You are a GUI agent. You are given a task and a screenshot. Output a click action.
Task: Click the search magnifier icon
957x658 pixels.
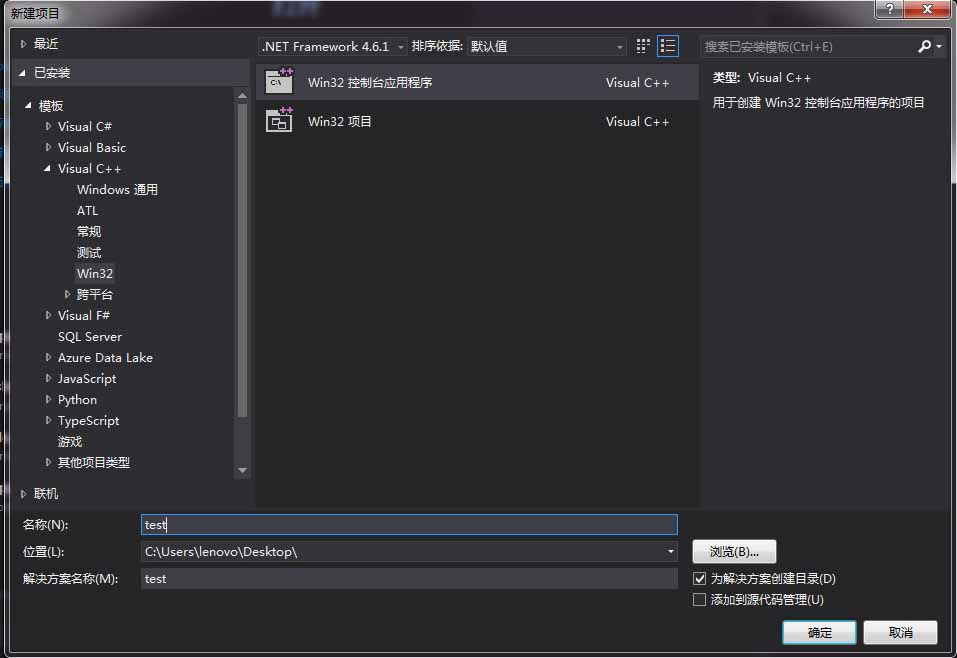click(925, 46)
